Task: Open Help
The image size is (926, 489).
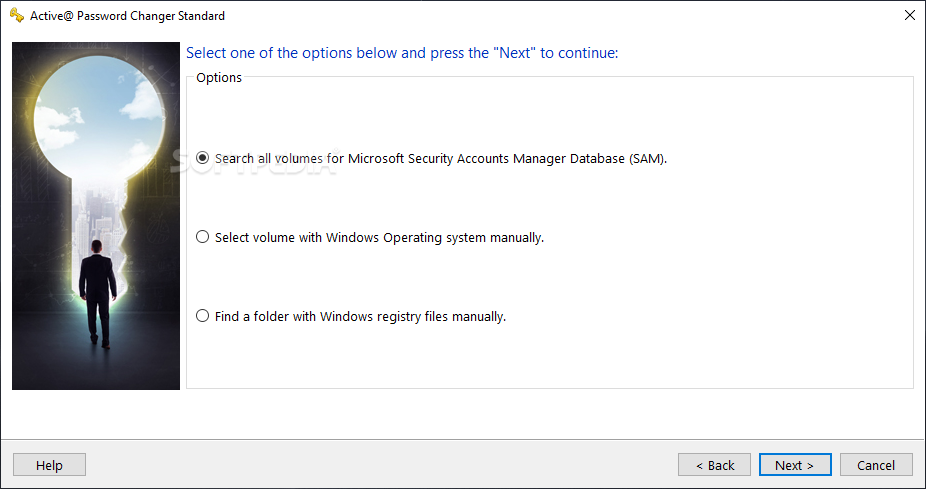Action: (49, 465)
